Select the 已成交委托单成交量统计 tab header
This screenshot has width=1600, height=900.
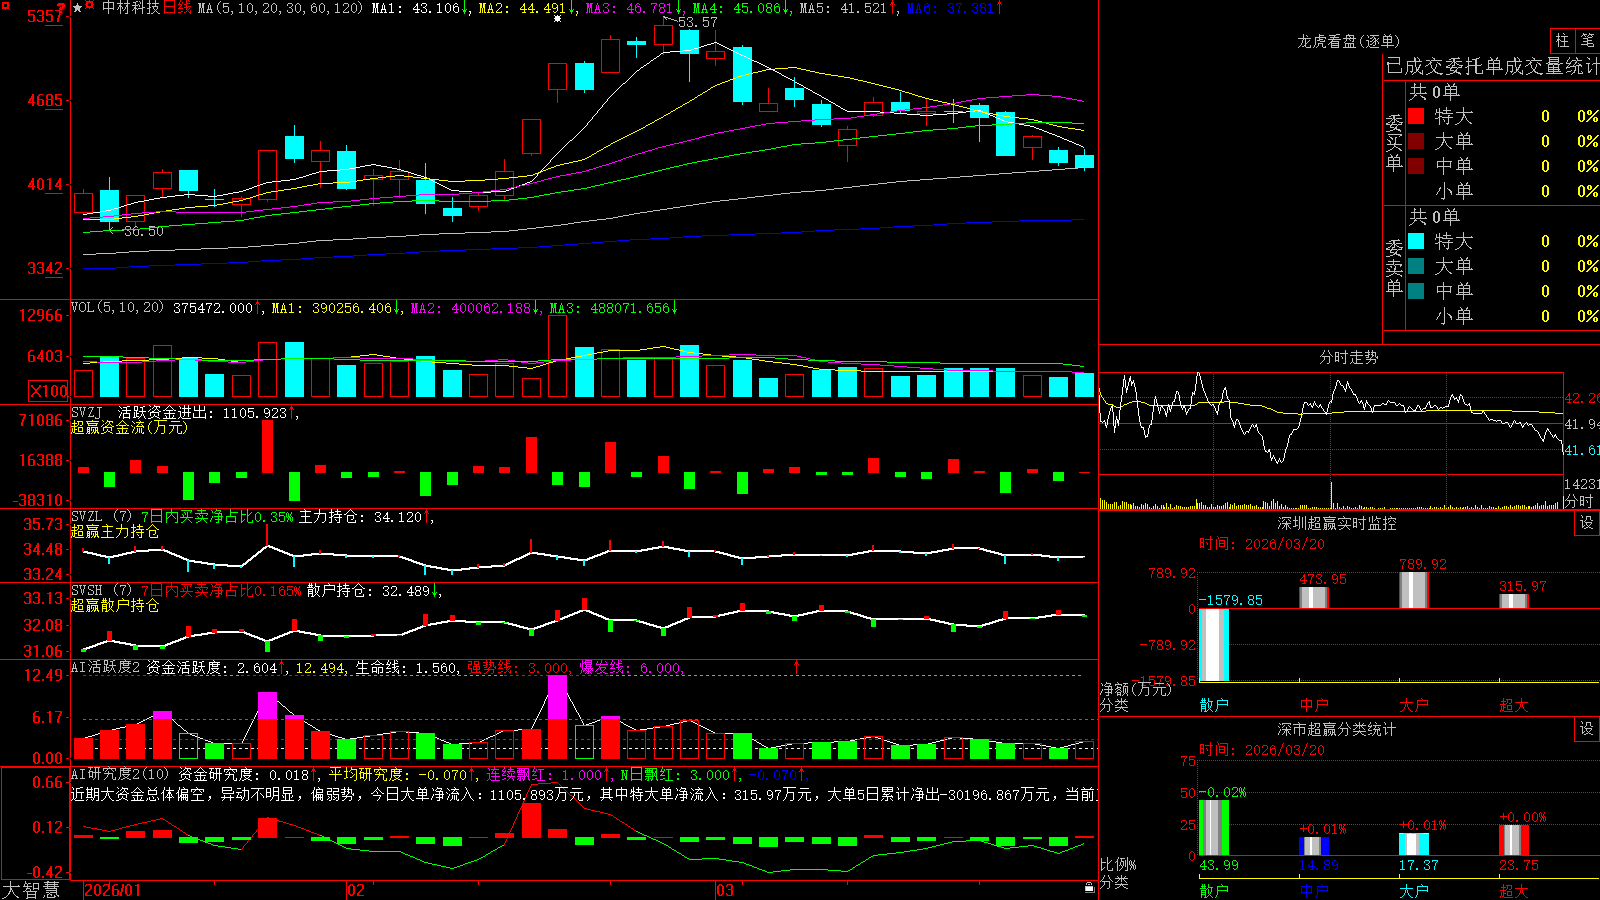(1492, 66)
